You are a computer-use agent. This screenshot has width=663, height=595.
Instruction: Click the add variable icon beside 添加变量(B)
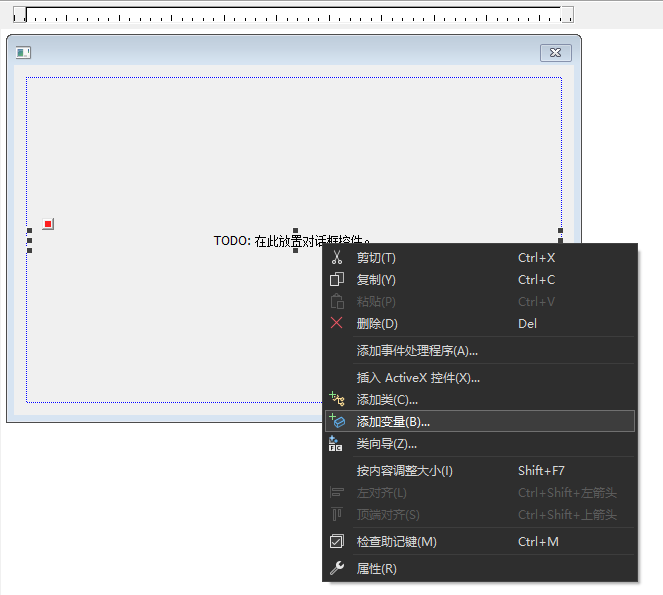point(337,421)
